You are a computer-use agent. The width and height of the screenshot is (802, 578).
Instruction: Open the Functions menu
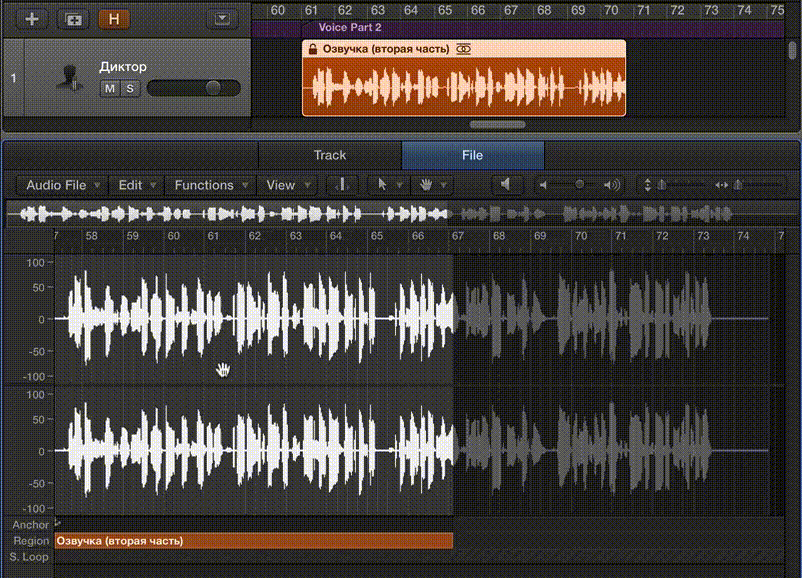(210, 185)
